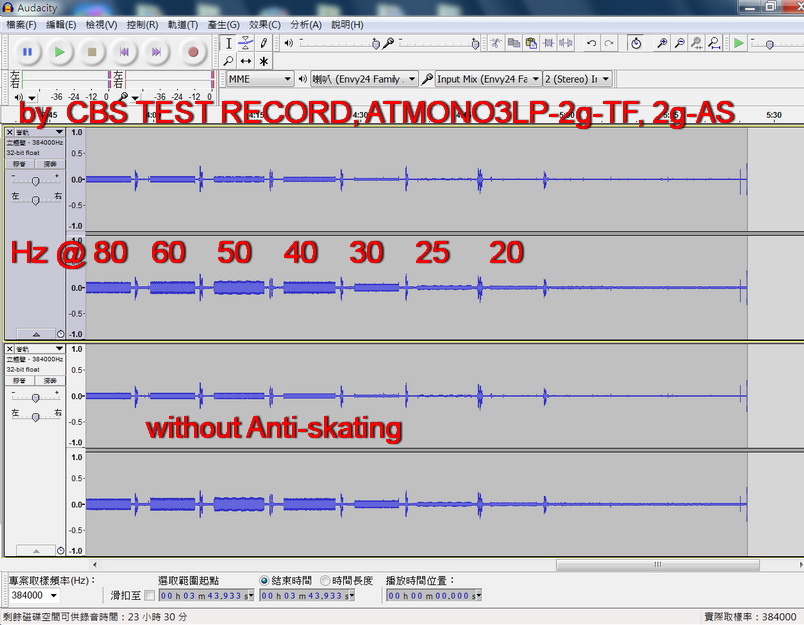This screenshot has height=625, width=804.
Task: Paste audio with the Paste icon
Action: click(x=531, y=44)
